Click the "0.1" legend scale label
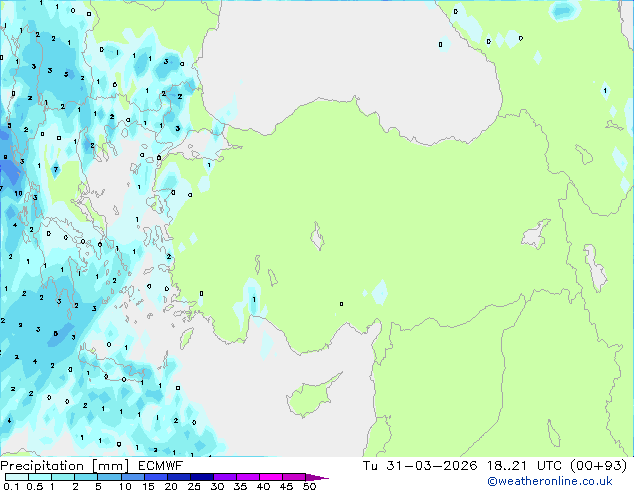Image resolution: width=634 pixels, height=490 pixels. tap(11, 486)
